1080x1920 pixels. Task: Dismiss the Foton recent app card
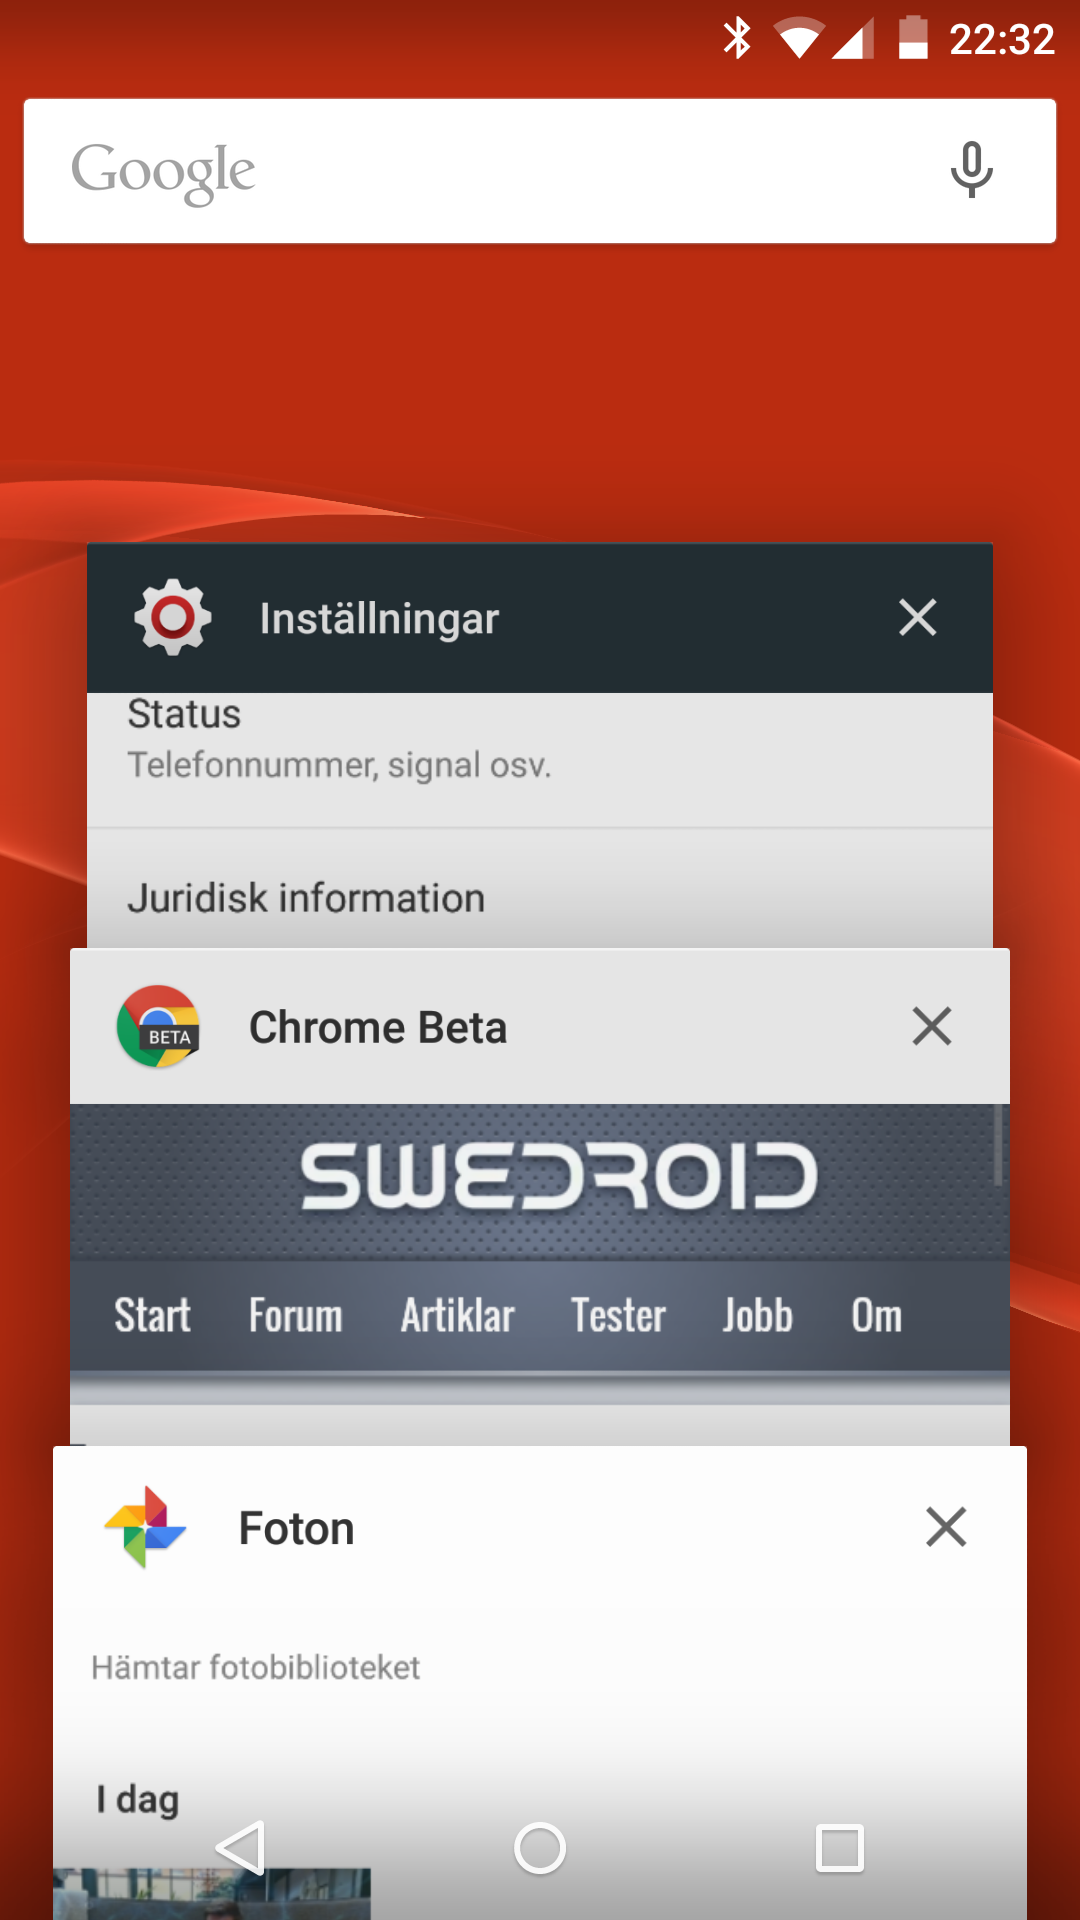(x=945, y=1528)
